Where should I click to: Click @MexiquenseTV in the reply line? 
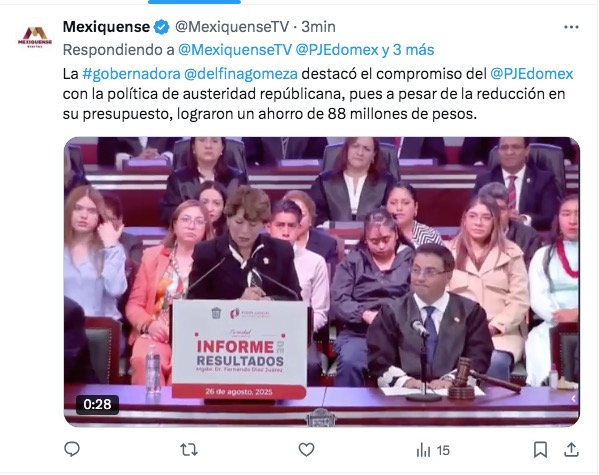pos(235,50)
